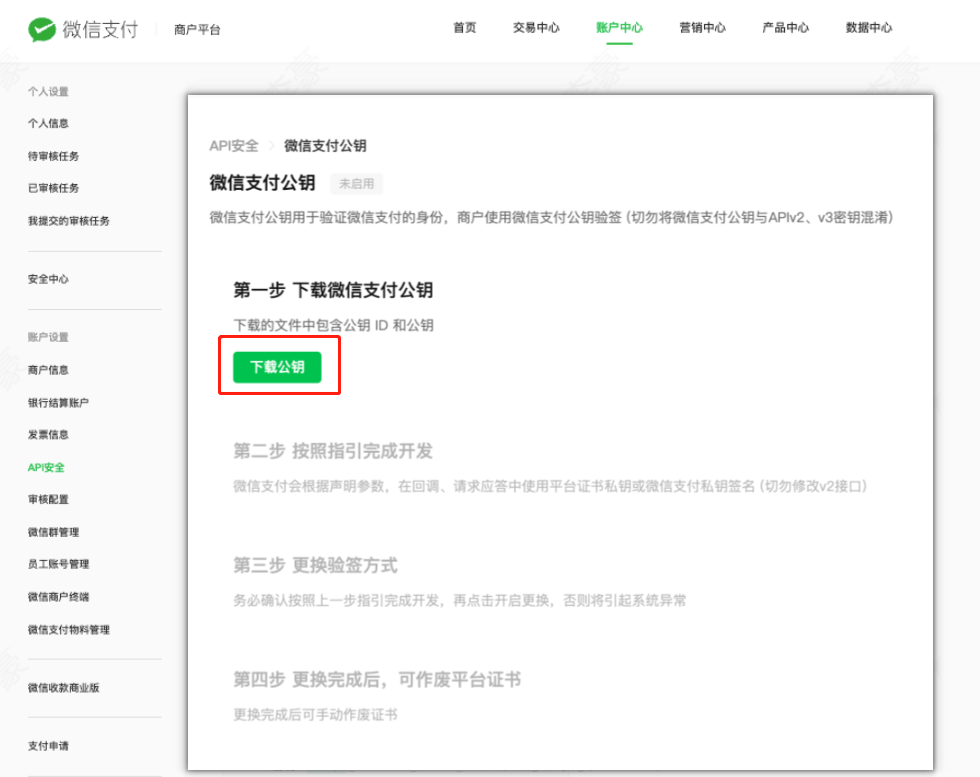Go to 员工账号管理 in the sidebar
980x777 pixels.
pos(58,564)
